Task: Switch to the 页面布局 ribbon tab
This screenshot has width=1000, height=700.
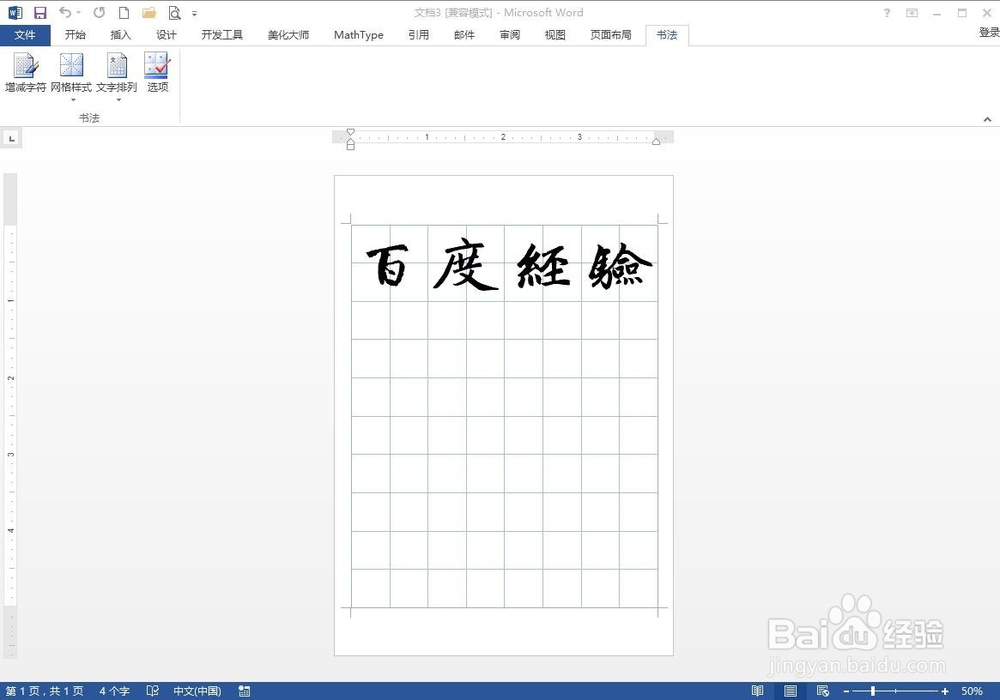Action: click(x=611, y=34)
